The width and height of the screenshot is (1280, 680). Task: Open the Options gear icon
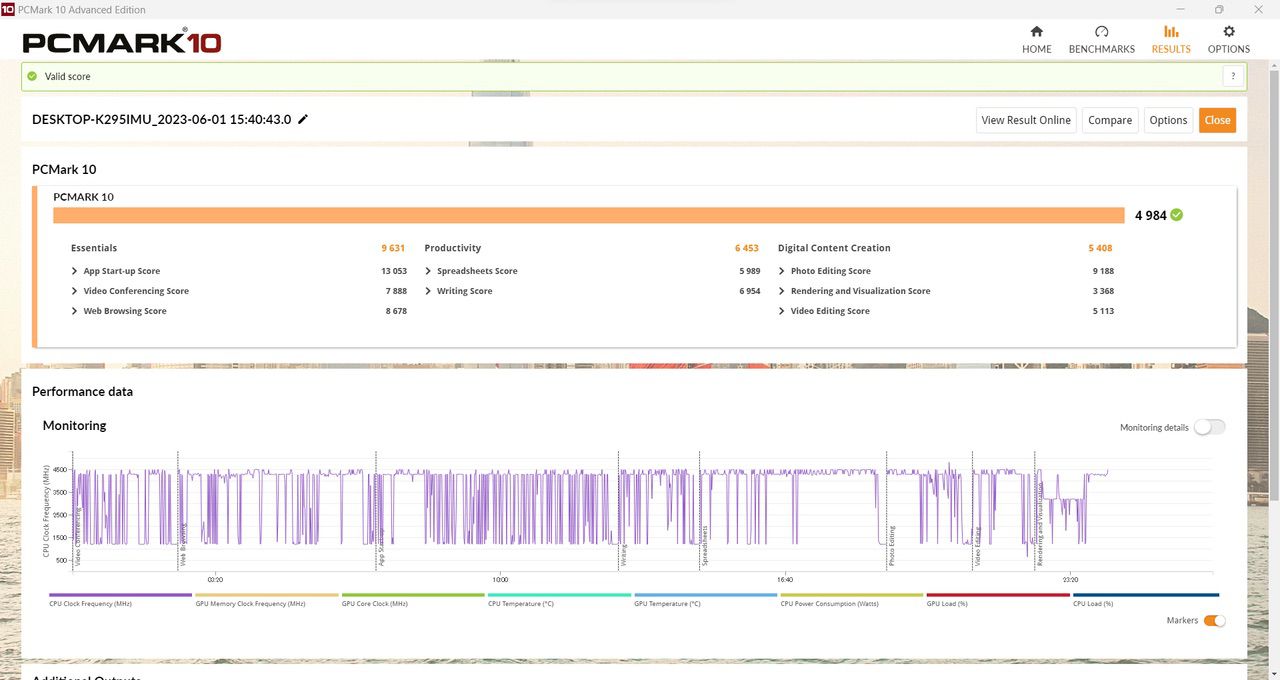pos(1228,32)
